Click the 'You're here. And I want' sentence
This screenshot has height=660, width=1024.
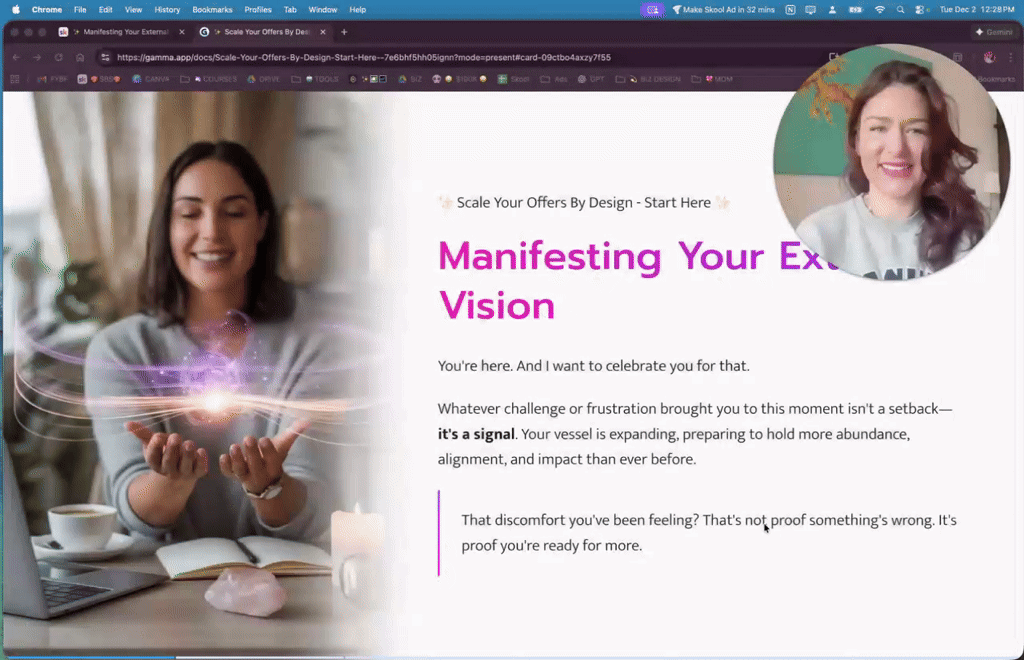(x=594, y=366)
